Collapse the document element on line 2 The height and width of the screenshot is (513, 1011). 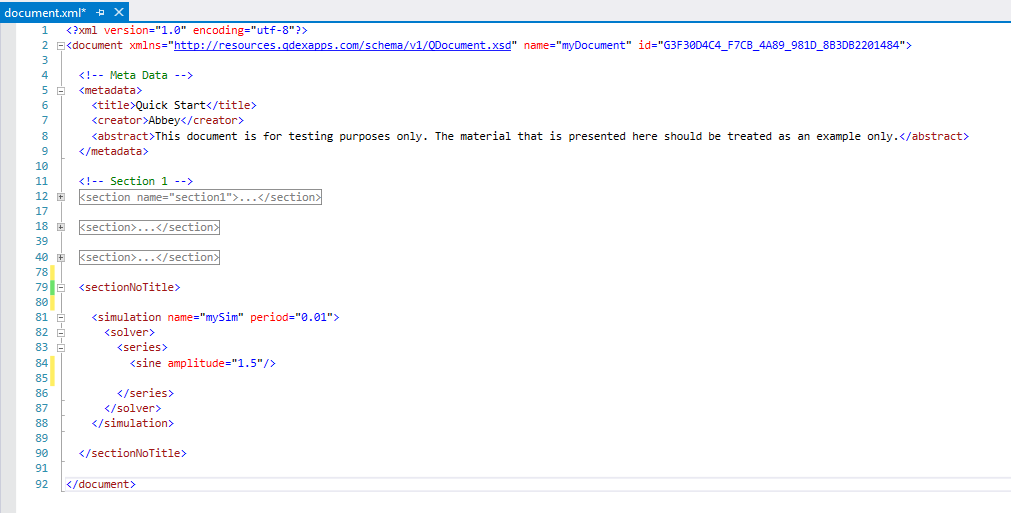coord(61,46)
